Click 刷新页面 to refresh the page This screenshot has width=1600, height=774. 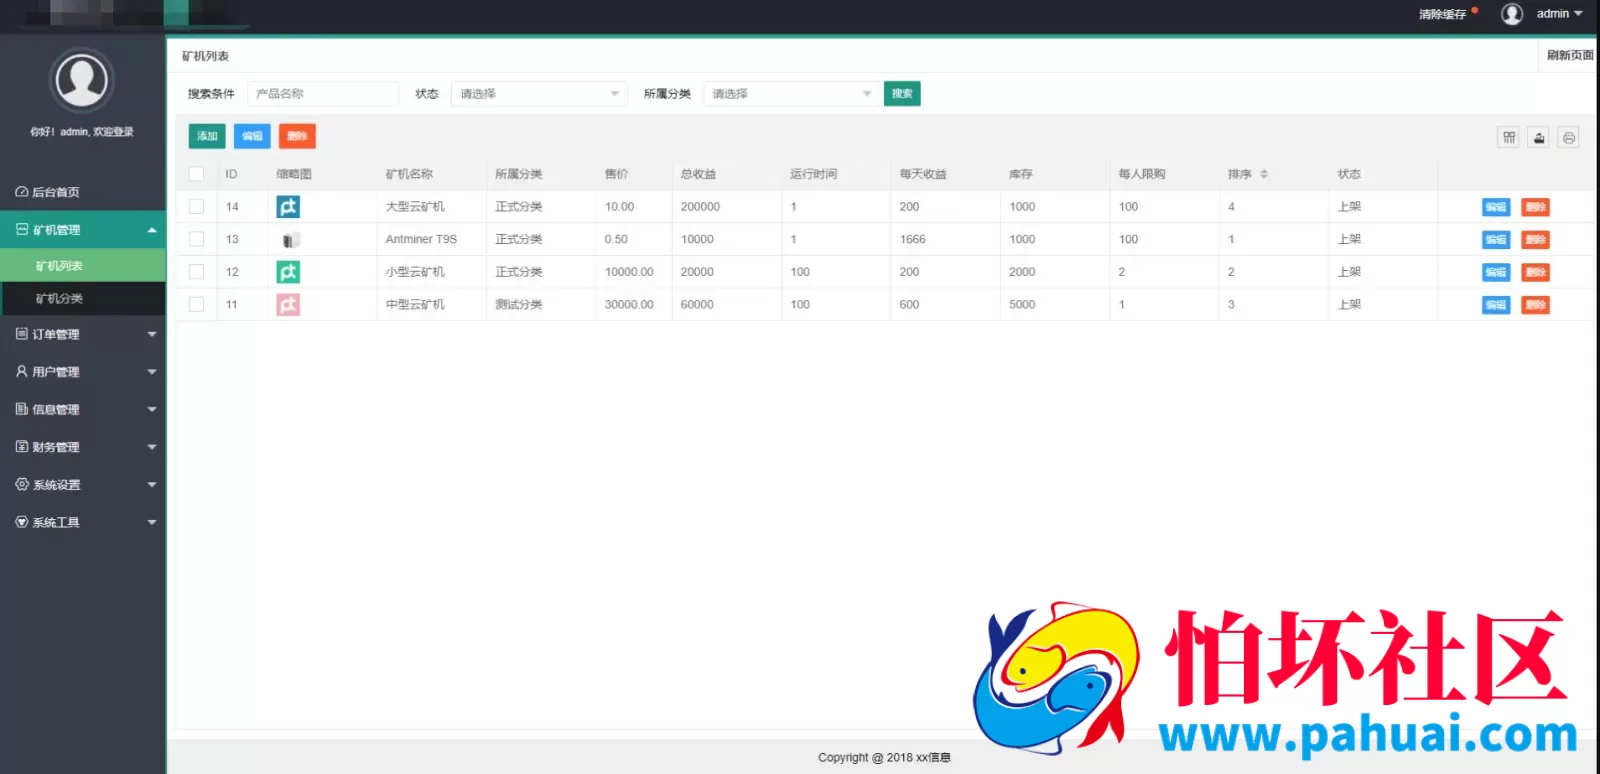pyautogui.click(x=1570, y=55)
